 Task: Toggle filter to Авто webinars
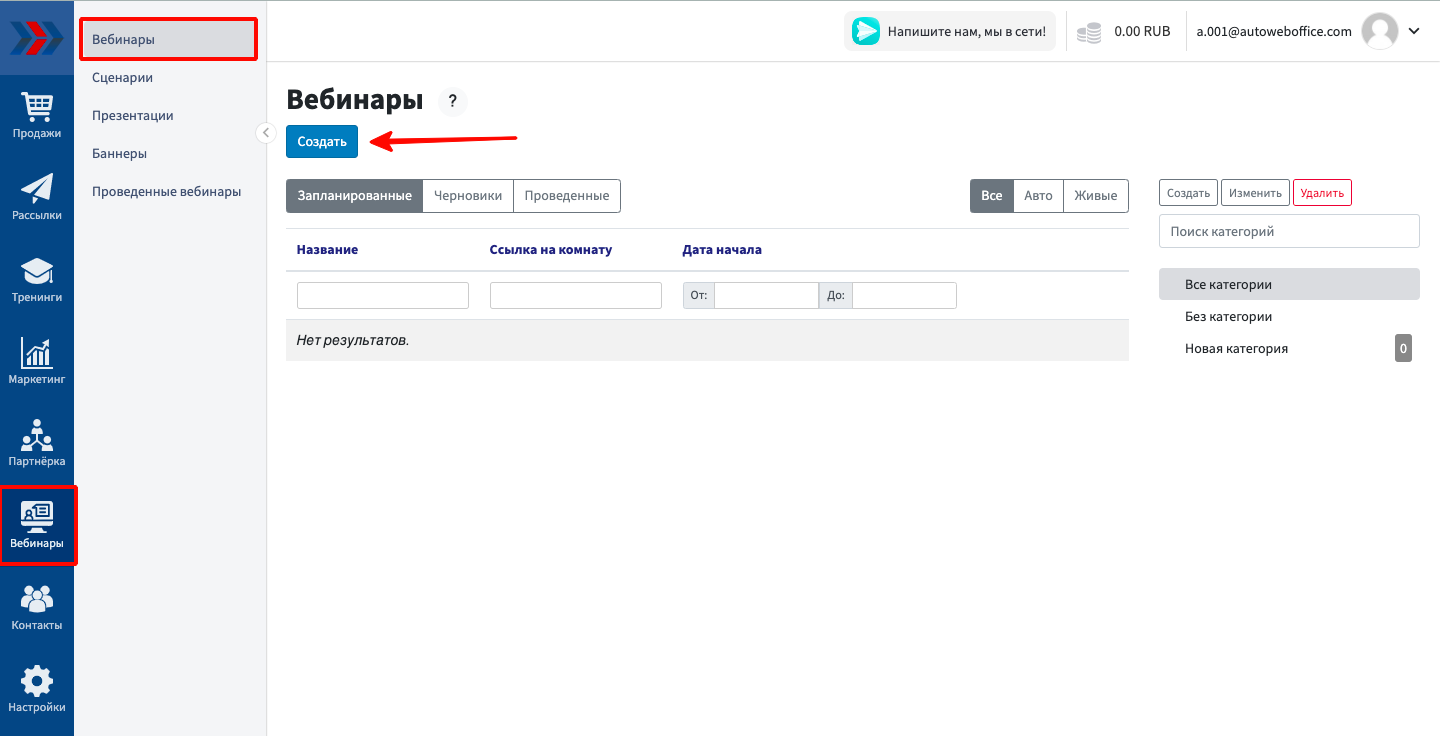coord(1038,196)
